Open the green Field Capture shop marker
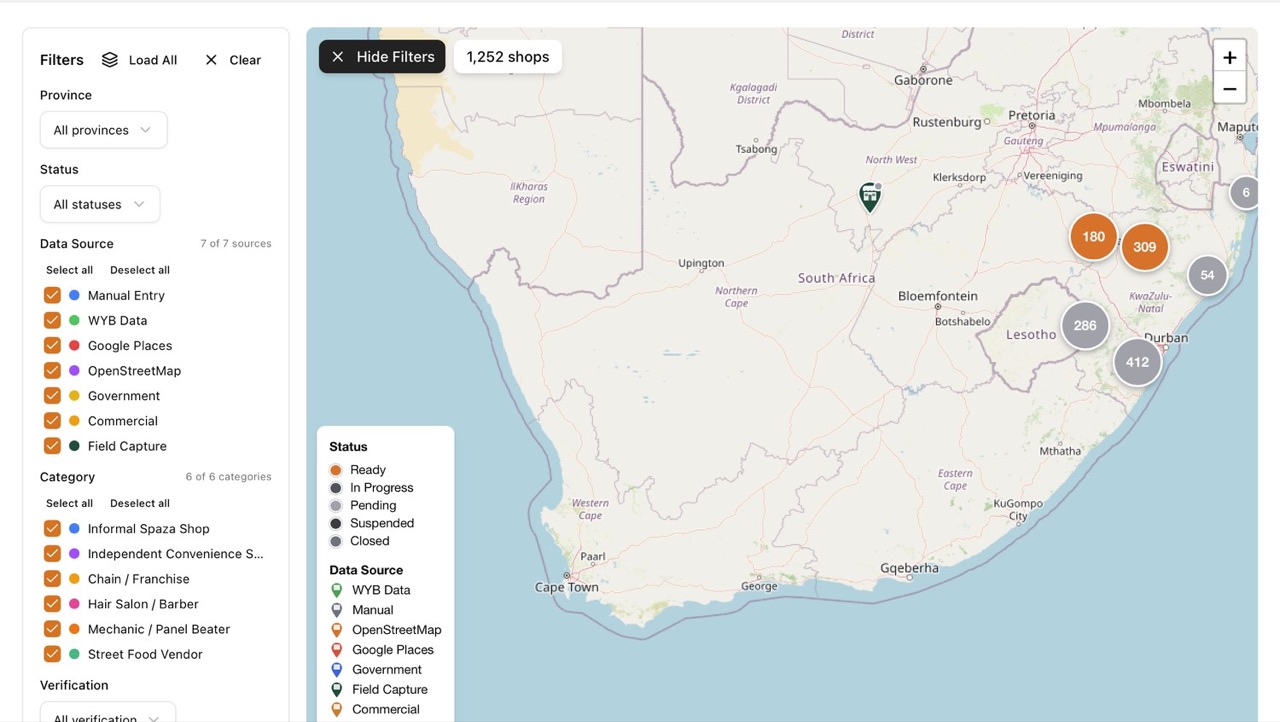This screenshot has width=1280, height=722. (x=870, y=197)
